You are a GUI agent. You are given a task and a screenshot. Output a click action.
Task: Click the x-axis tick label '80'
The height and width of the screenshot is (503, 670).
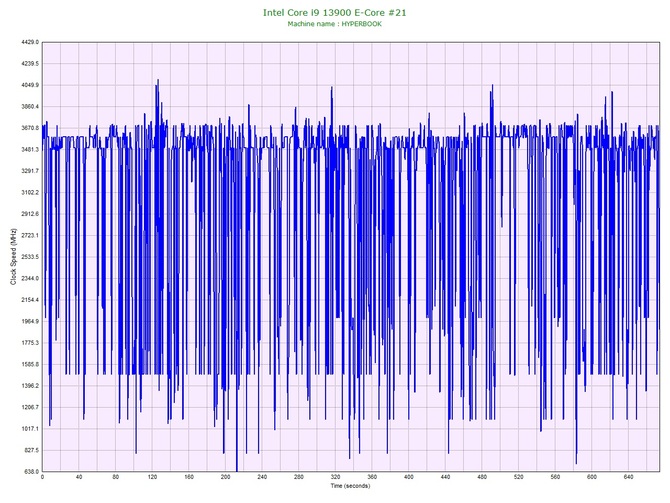point(115,477)
